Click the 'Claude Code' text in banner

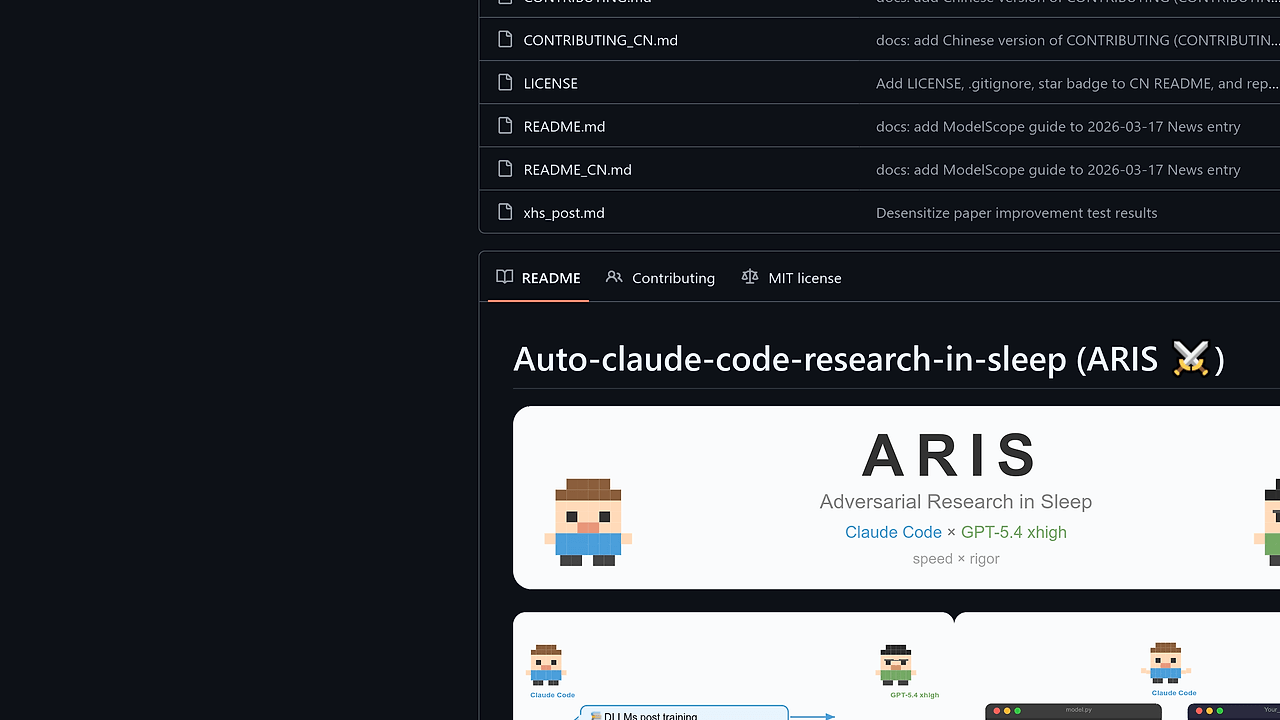(893, 532)
